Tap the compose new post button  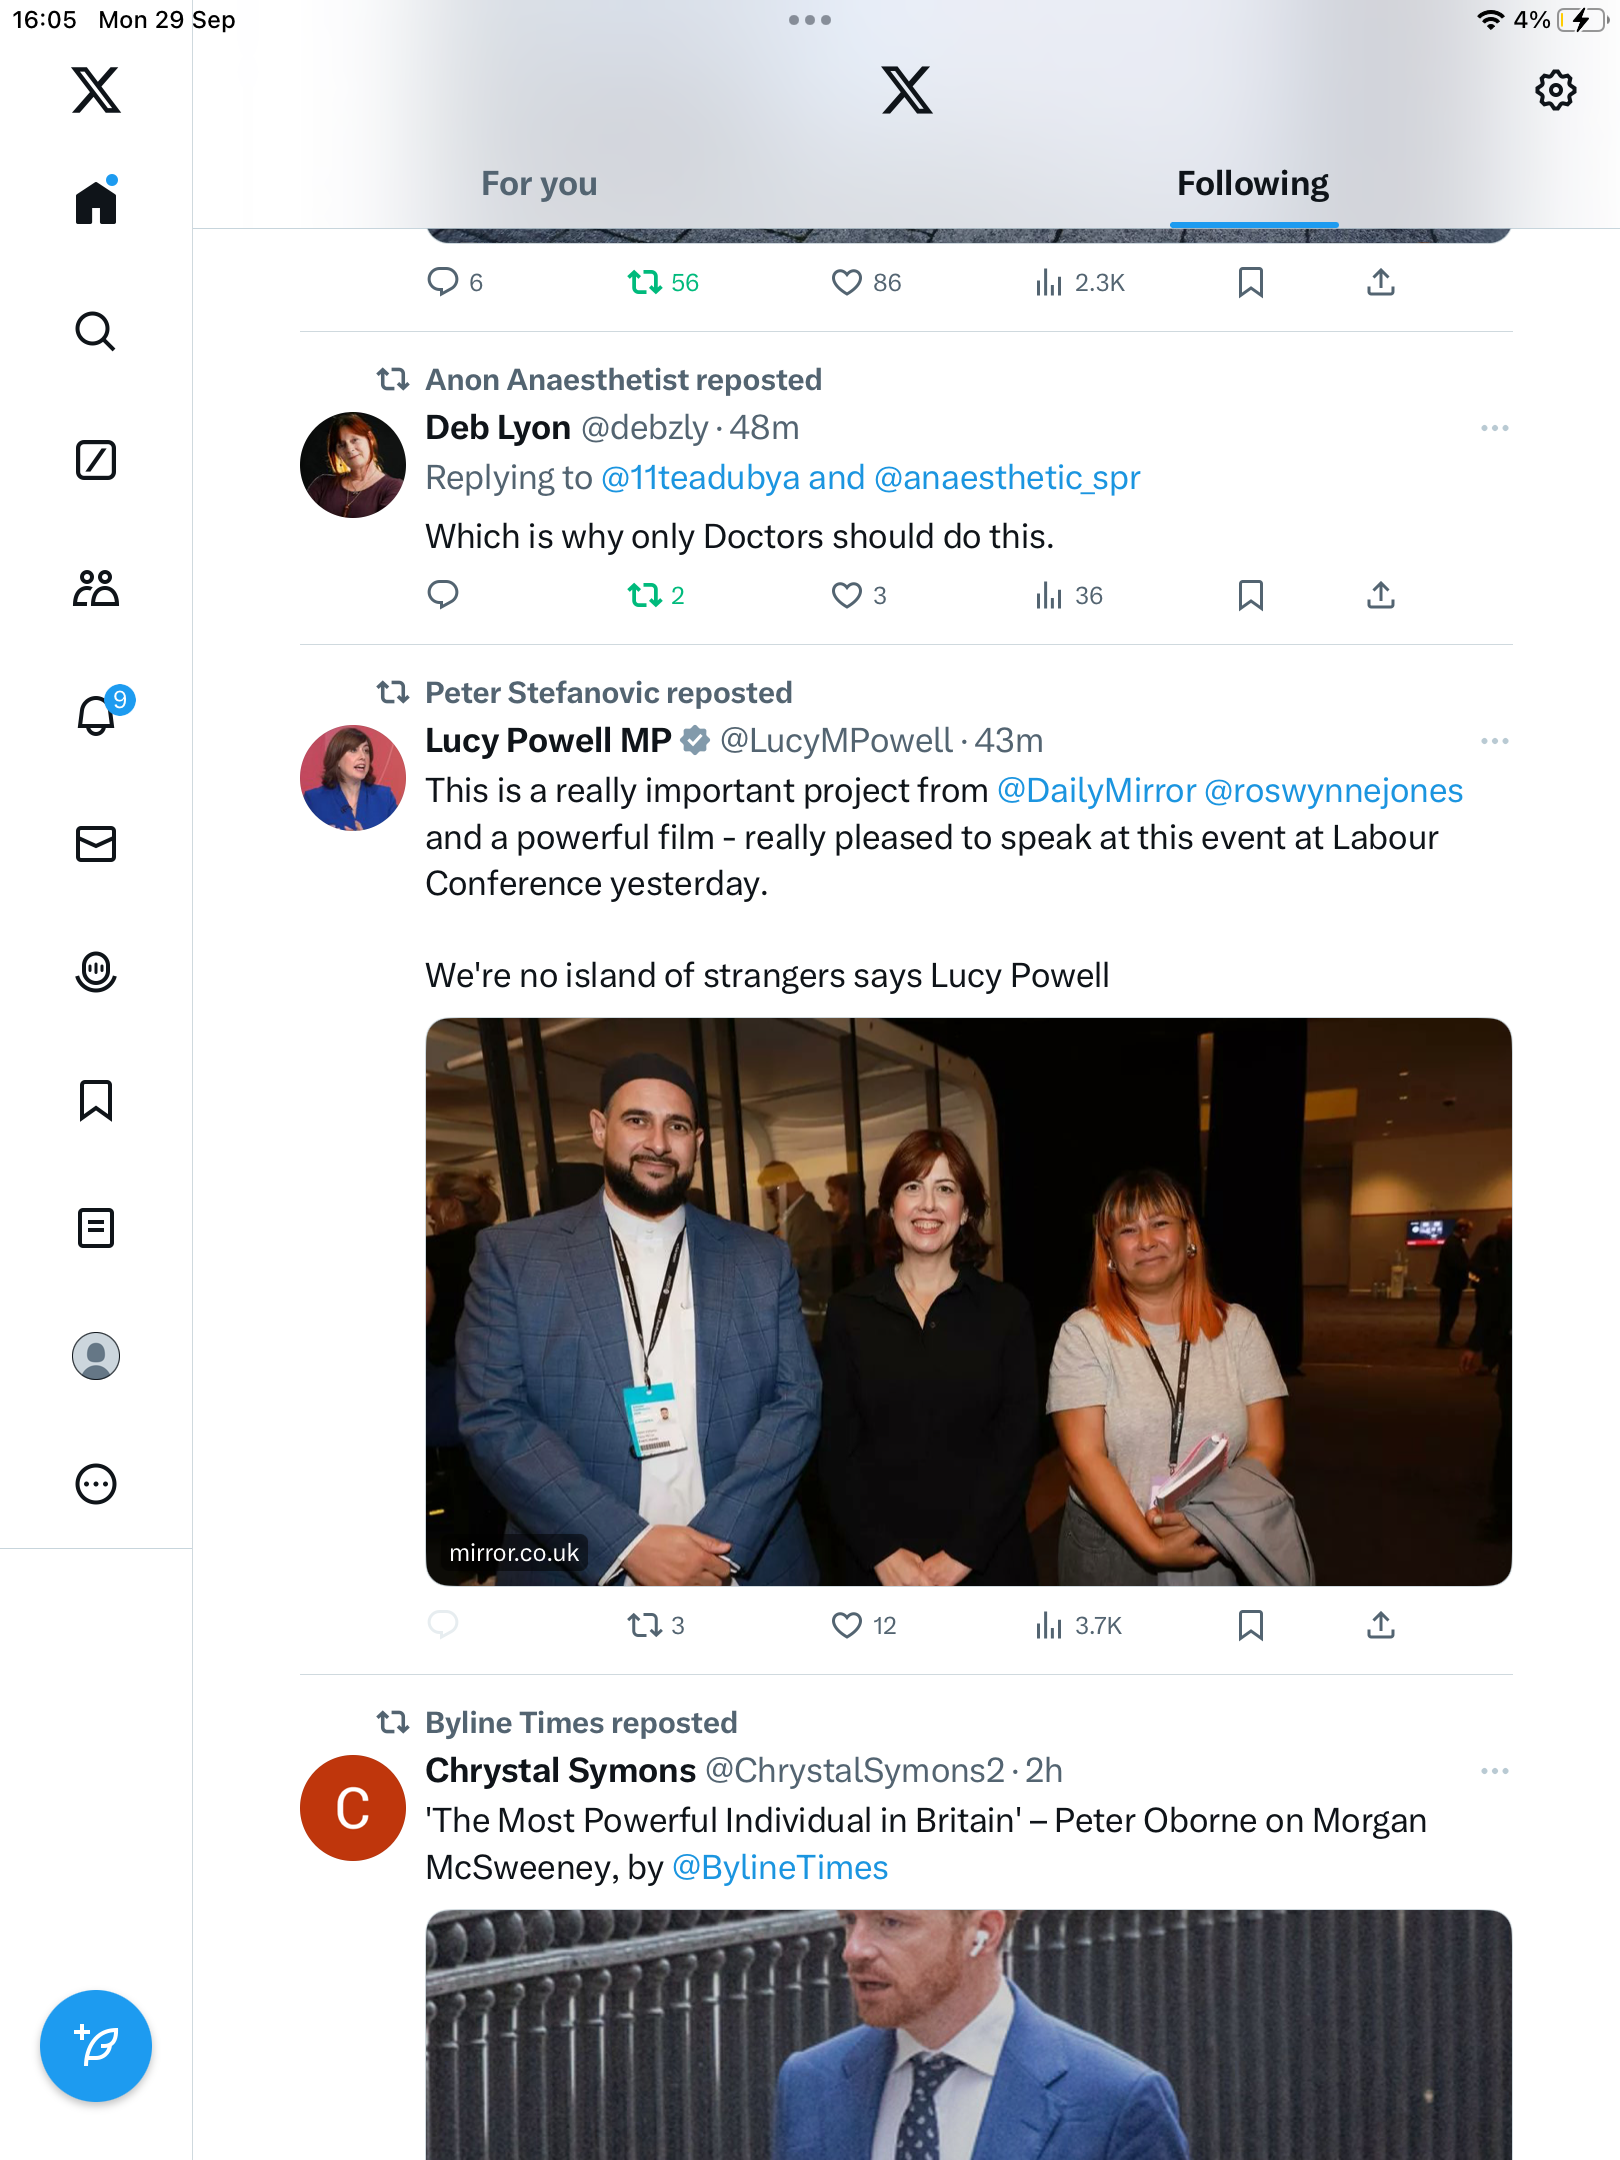click(x=96, y=2046)
